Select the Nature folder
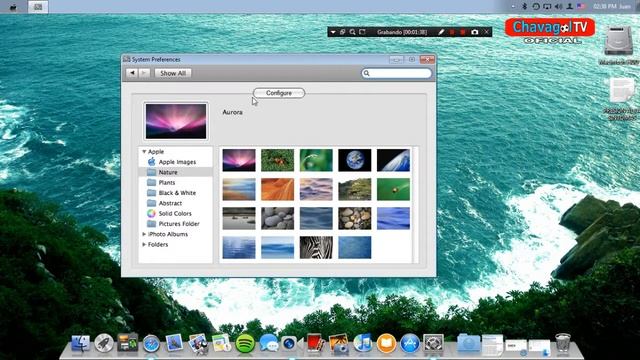The height and width of the screenshot is (360, 640). tap(176, 172)
